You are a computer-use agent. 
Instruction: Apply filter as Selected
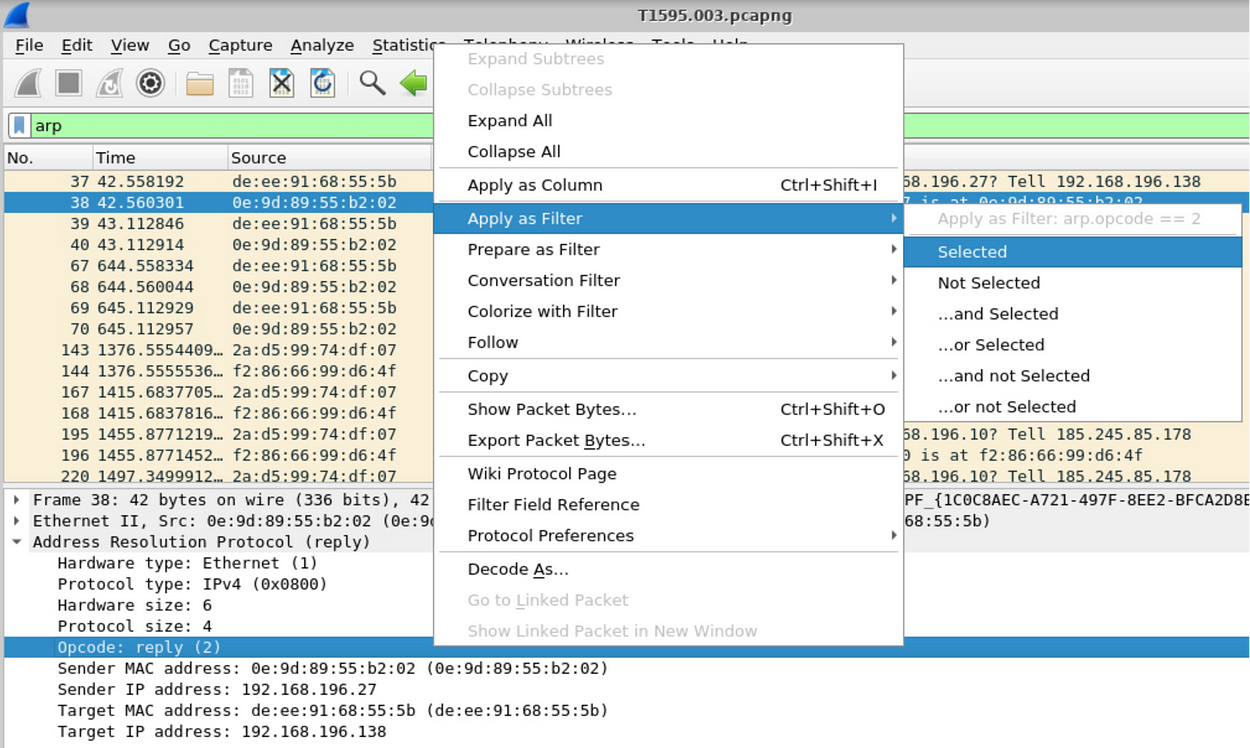click(x=1072, y=252)
